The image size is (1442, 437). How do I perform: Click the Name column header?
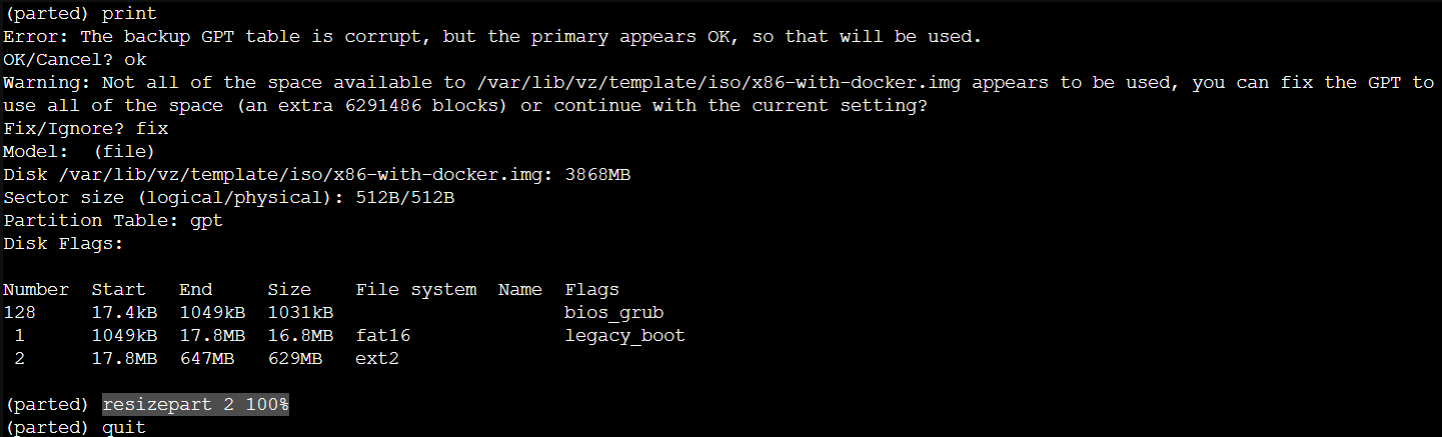point(520,290)
